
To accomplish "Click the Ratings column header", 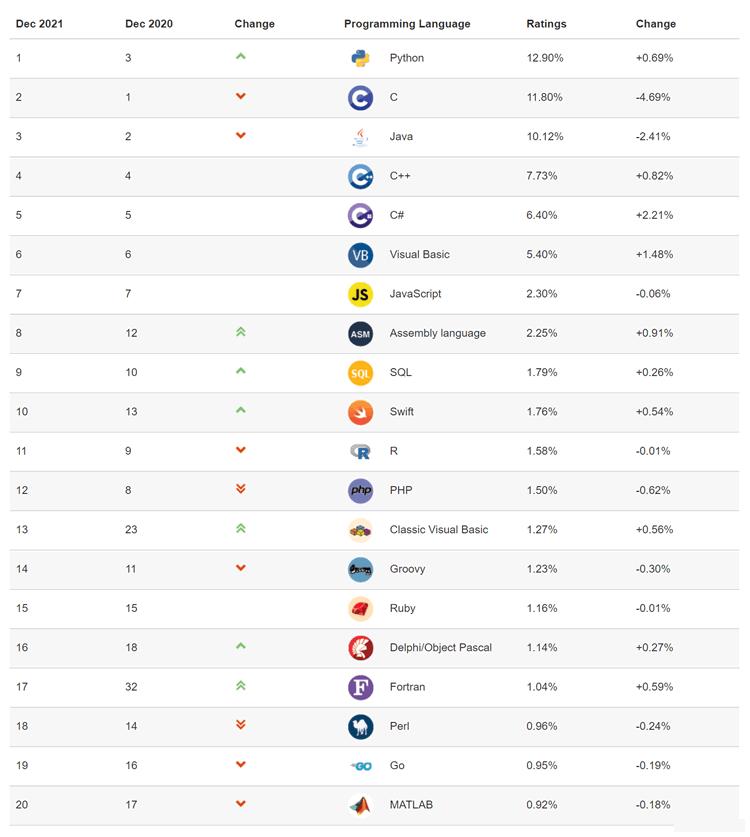I will tap(546, 24).
